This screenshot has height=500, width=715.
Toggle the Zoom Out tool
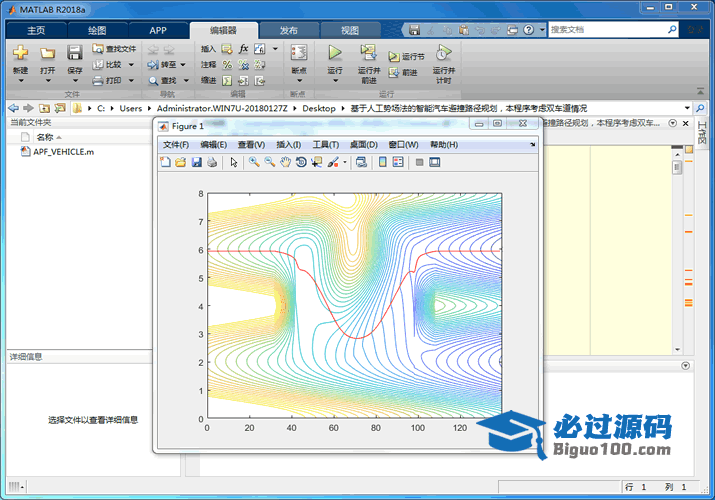coord(269,162)
